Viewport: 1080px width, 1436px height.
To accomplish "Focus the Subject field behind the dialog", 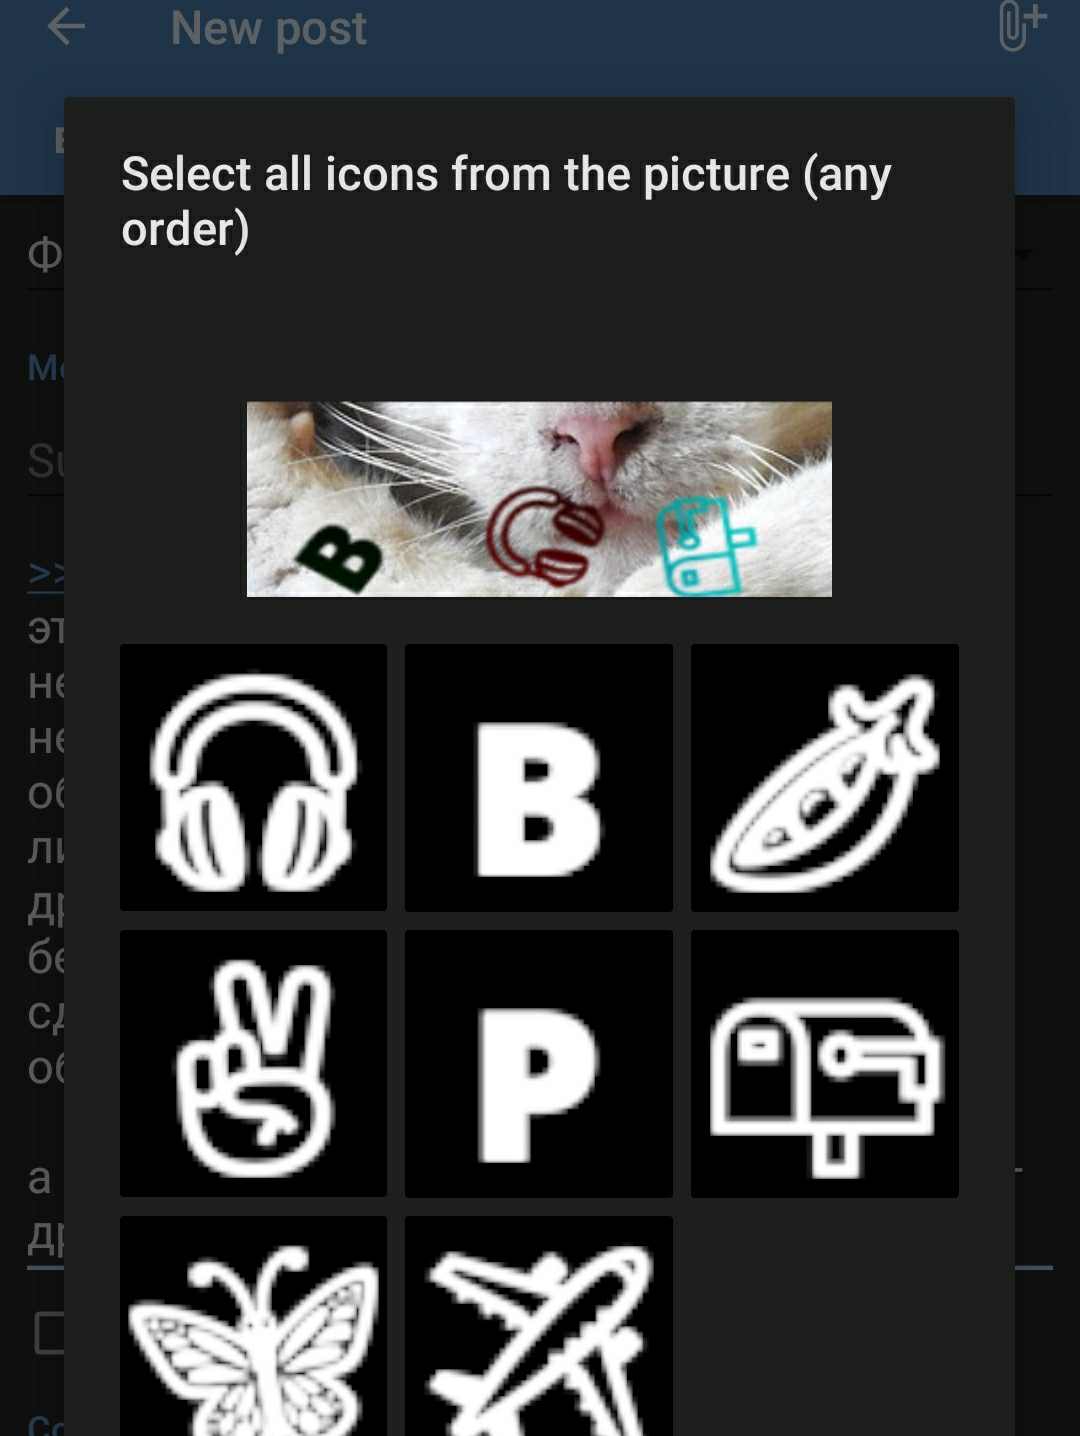I will (45, 461).
